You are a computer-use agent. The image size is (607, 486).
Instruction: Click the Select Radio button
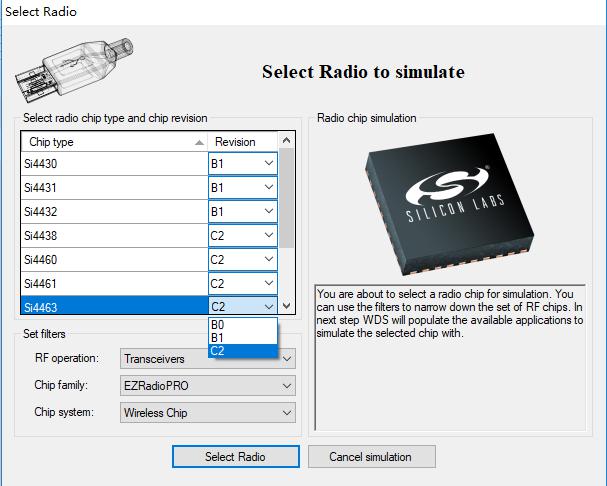tap(236, 457)
